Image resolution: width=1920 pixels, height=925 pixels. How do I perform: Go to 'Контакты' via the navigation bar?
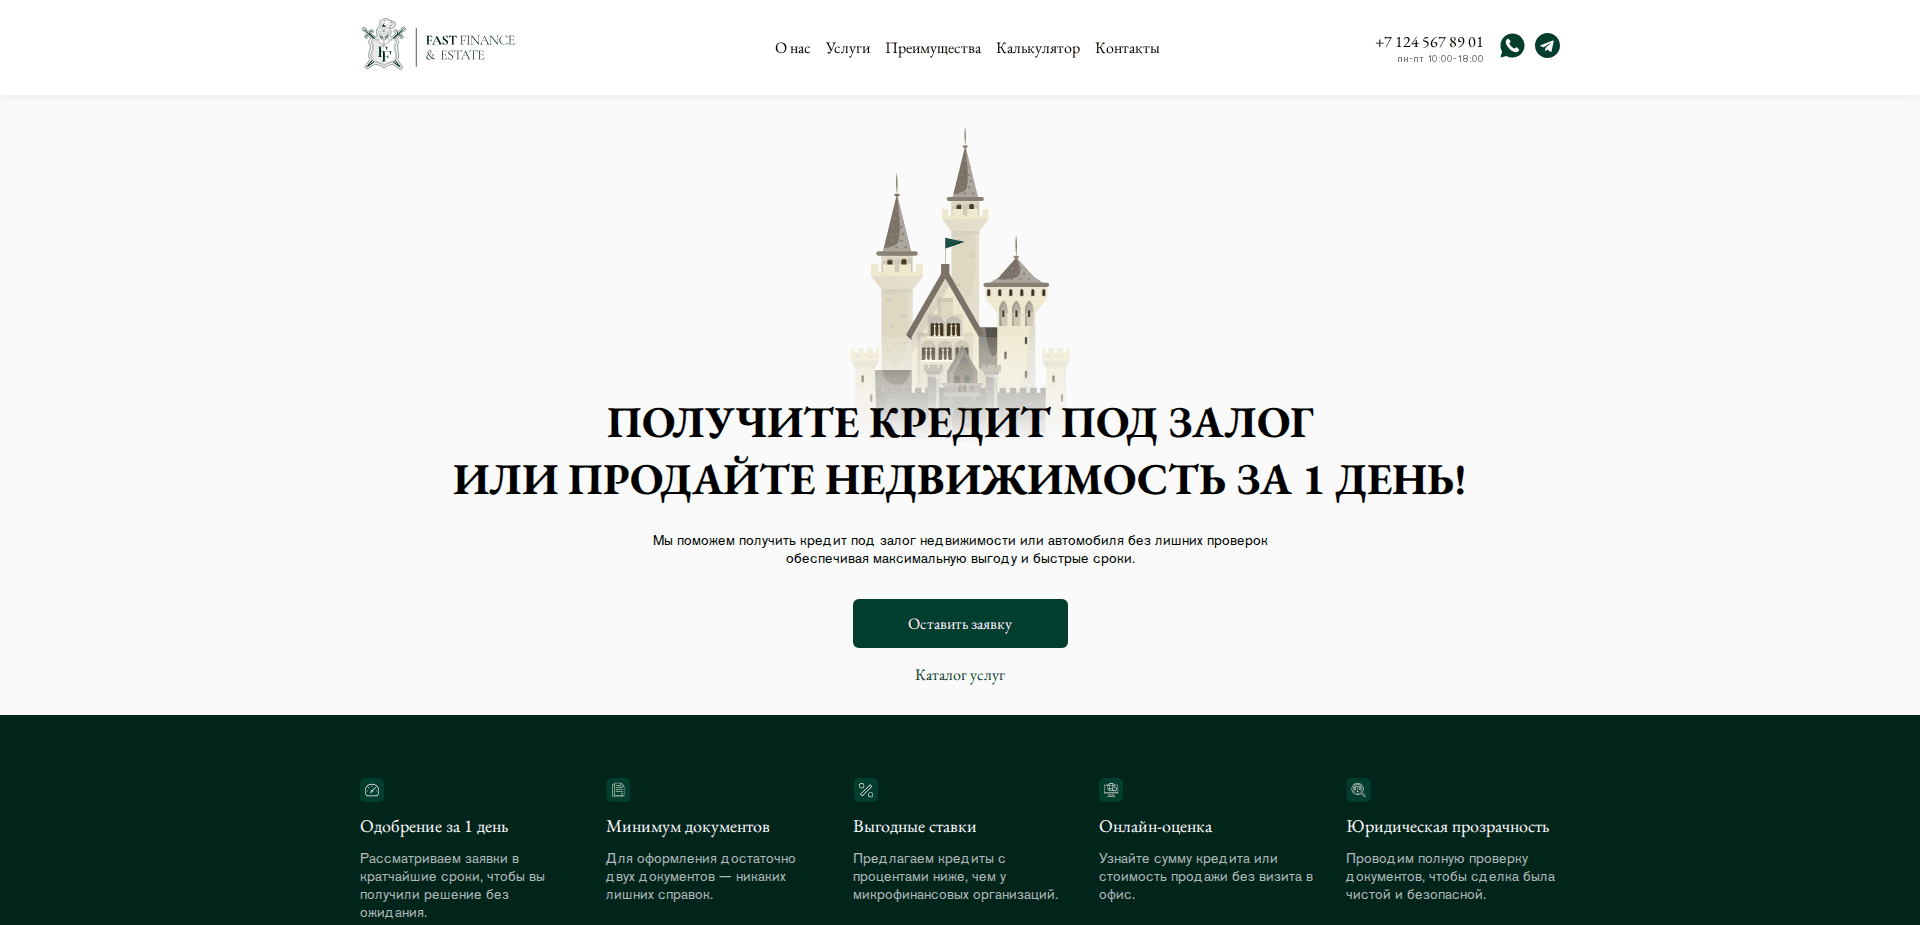(x=1127, y=47)
